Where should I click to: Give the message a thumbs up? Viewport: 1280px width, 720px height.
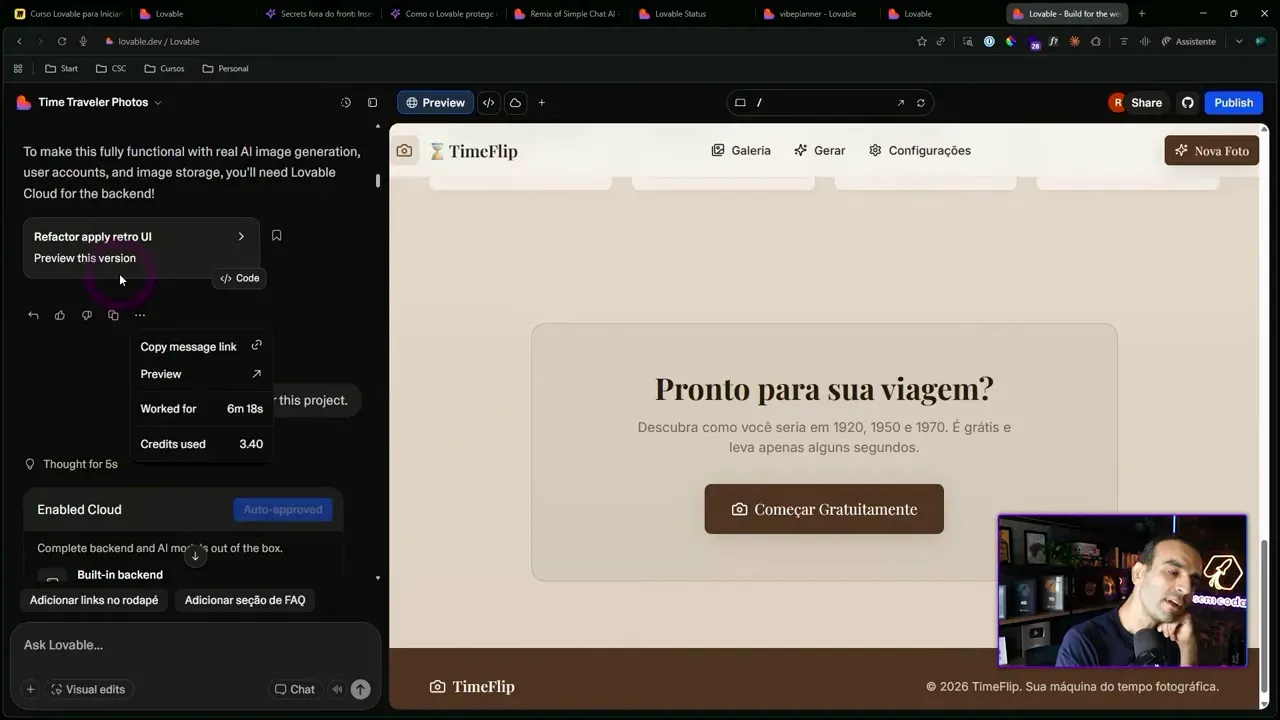click(x=60, y=314)
